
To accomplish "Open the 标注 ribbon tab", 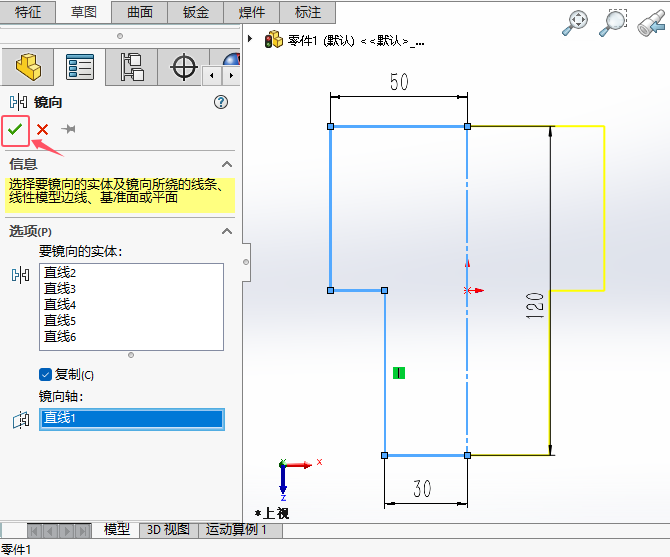I will pos(308,12).
